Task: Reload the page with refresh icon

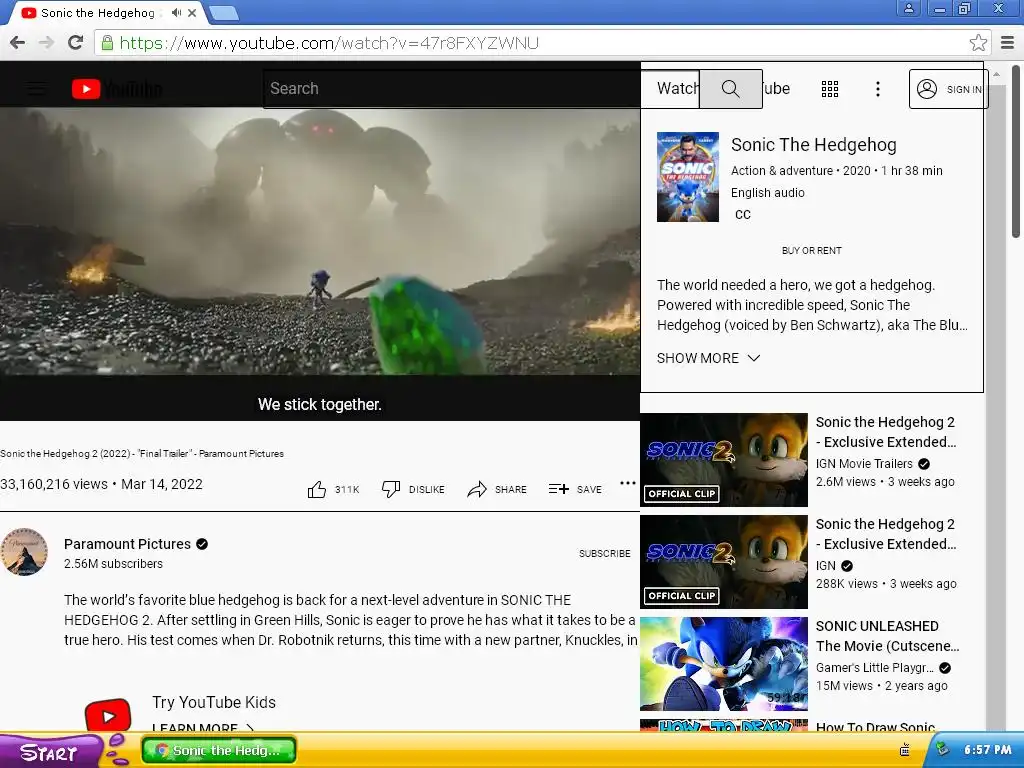Action: pyautogui.click(x=76, y=43)
